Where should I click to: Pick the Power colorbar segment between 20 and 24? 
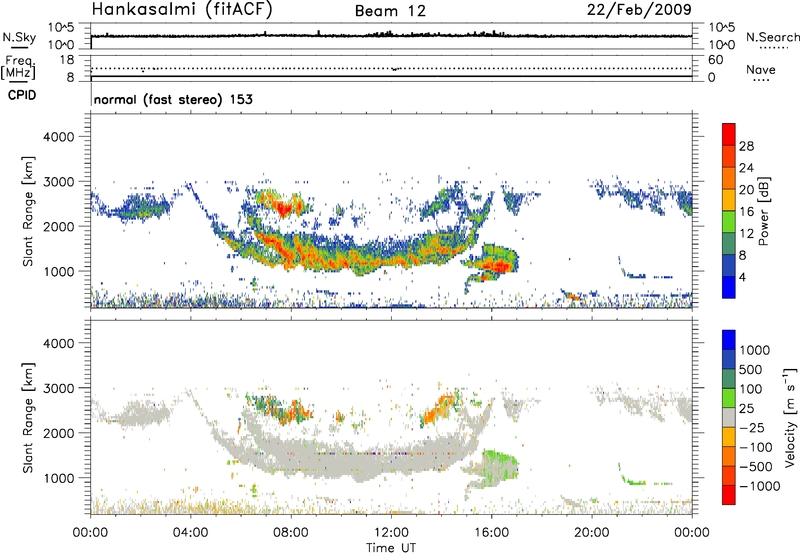click(729, 178)
